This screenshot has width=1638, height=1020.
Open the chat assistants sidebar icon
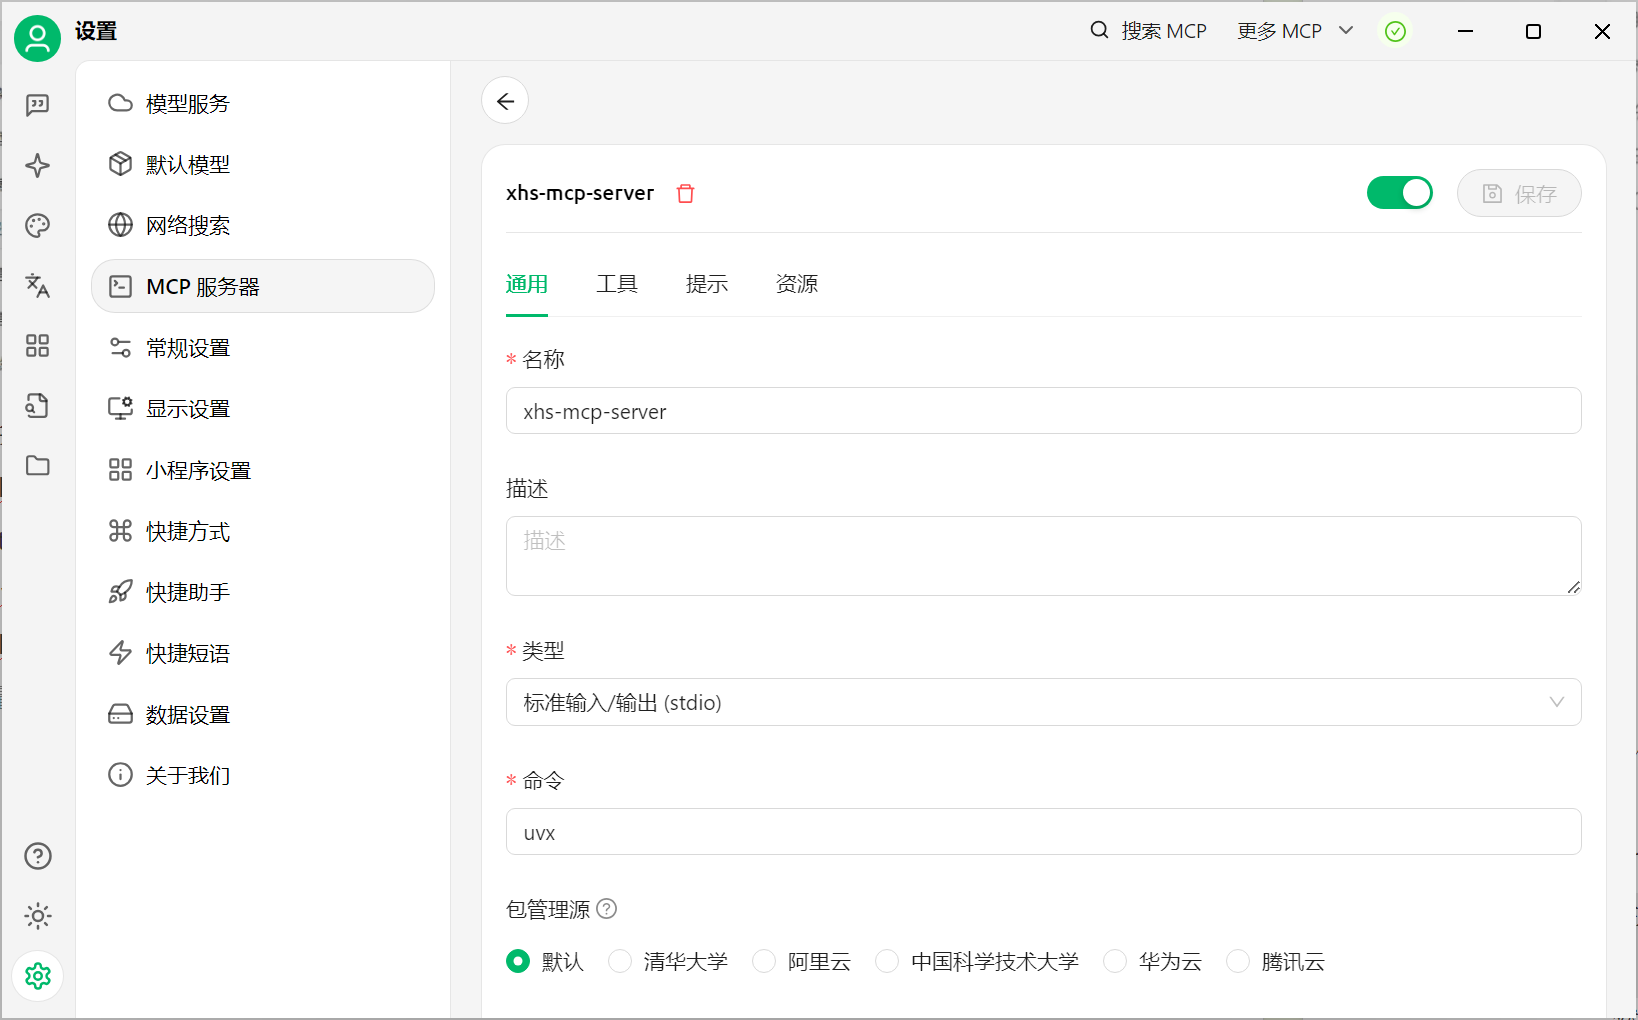[x=37, y=105]
